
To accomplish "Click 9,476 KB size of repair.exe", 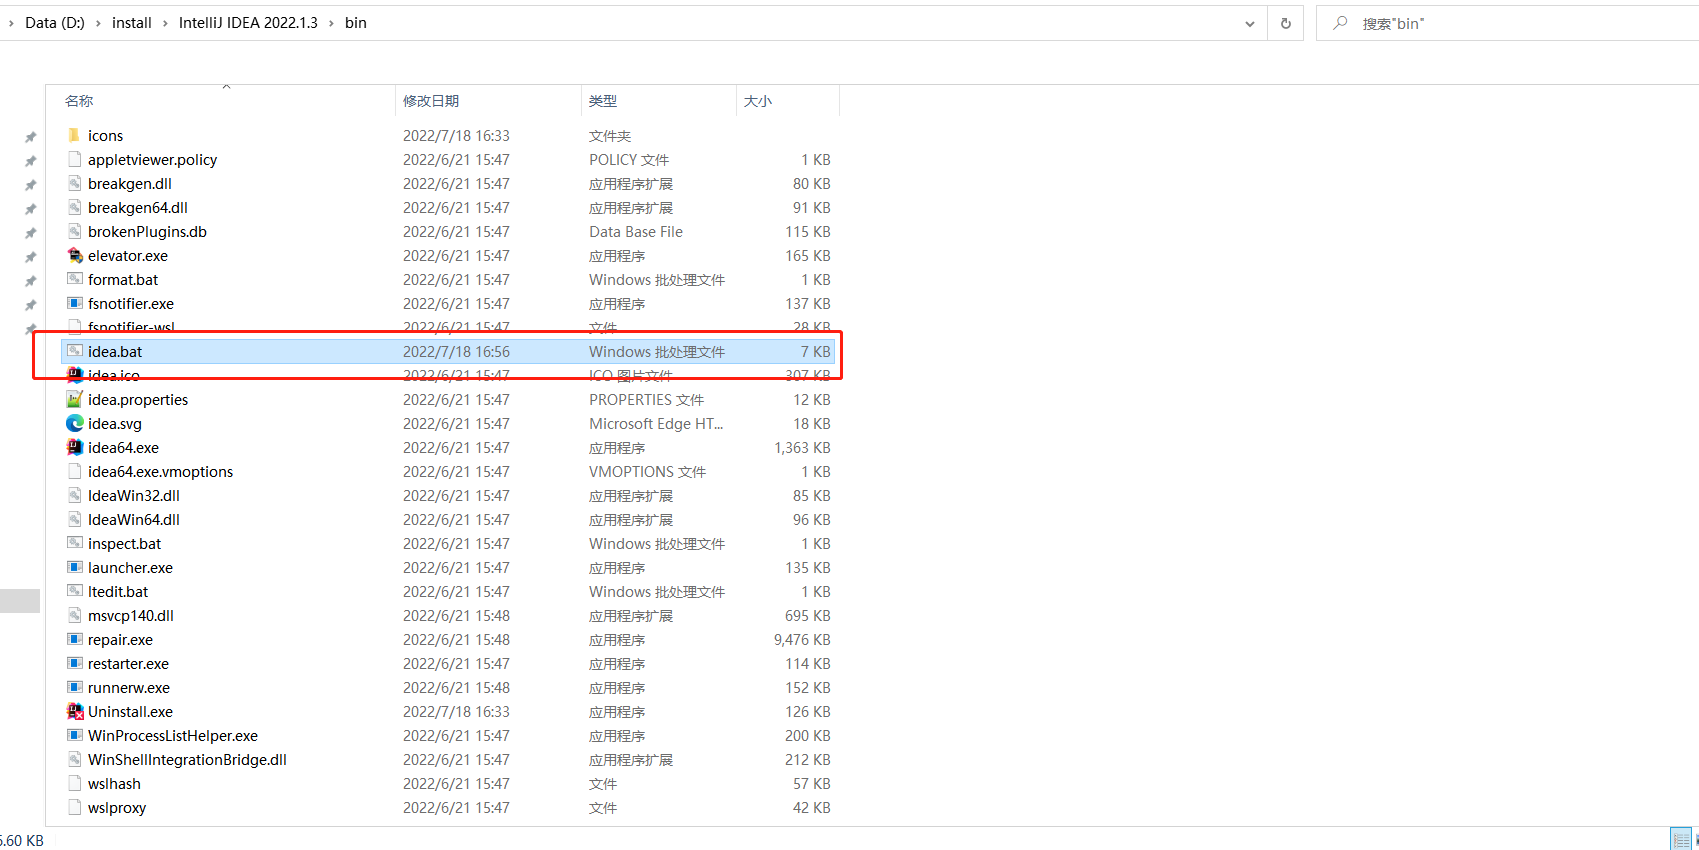I will (x=802, y=639).
